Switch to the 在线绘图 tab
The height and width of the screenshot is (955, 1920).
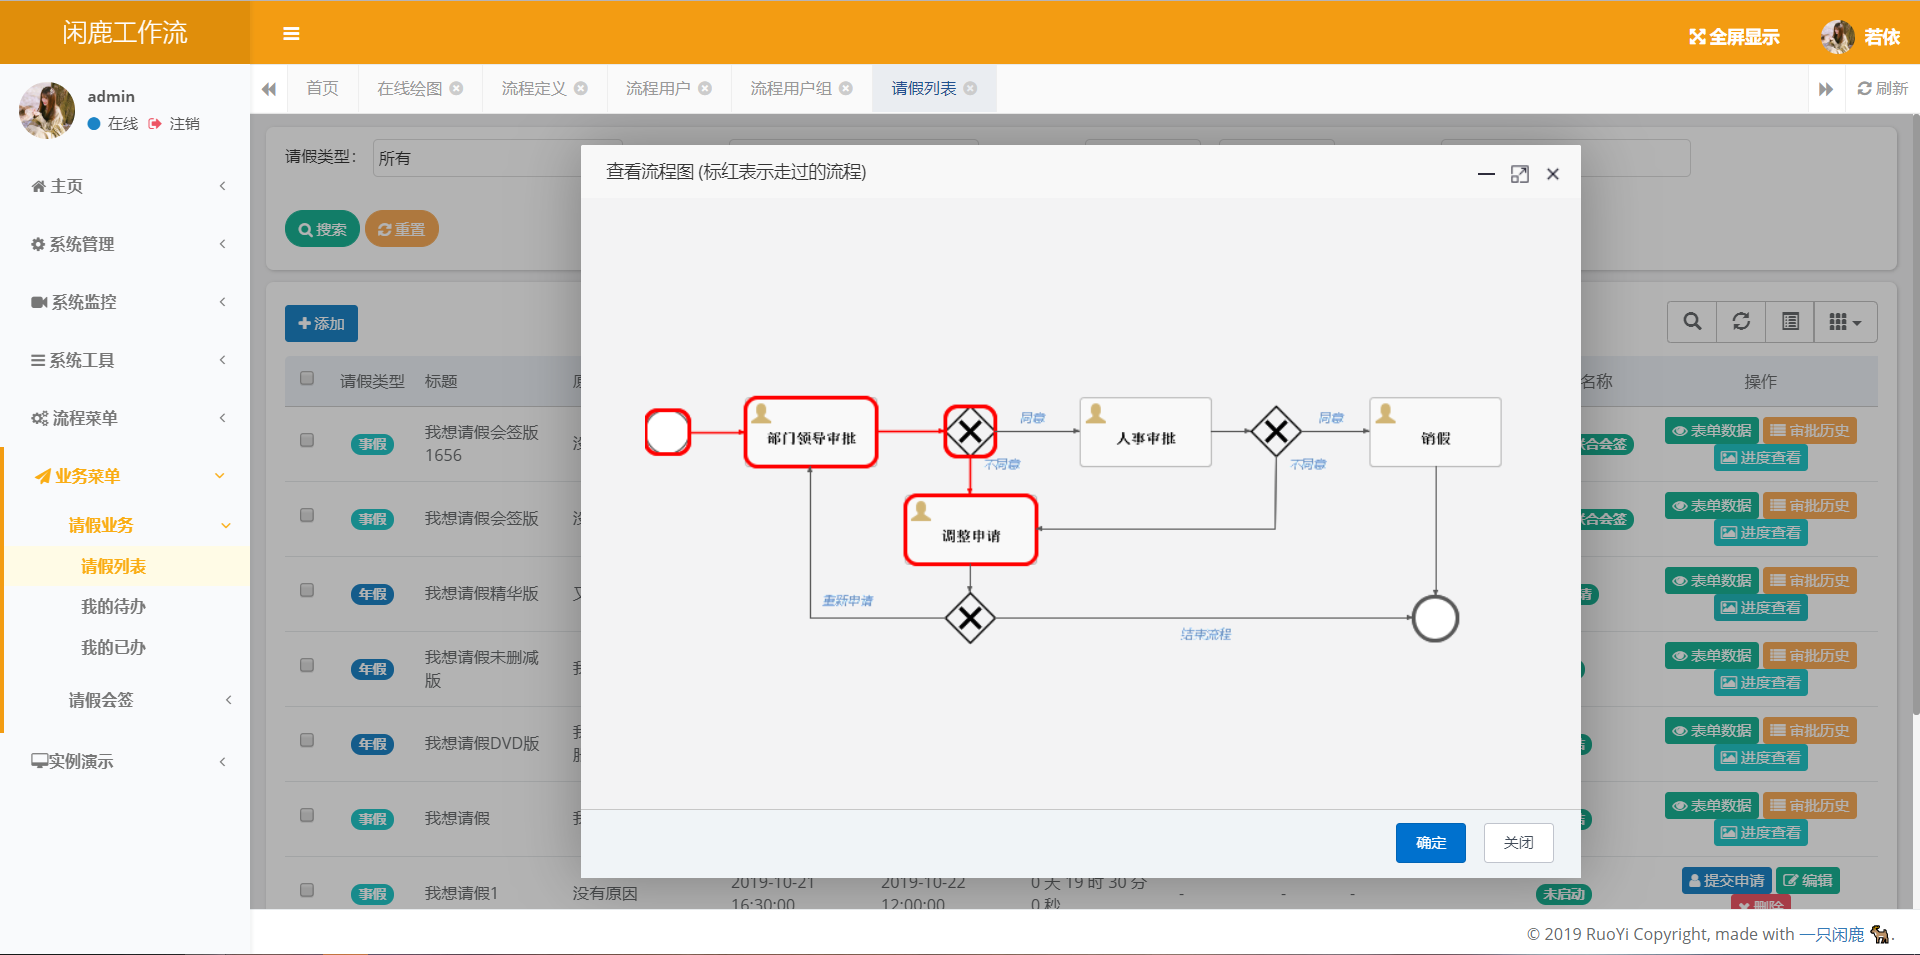click(x=410, y=89)
